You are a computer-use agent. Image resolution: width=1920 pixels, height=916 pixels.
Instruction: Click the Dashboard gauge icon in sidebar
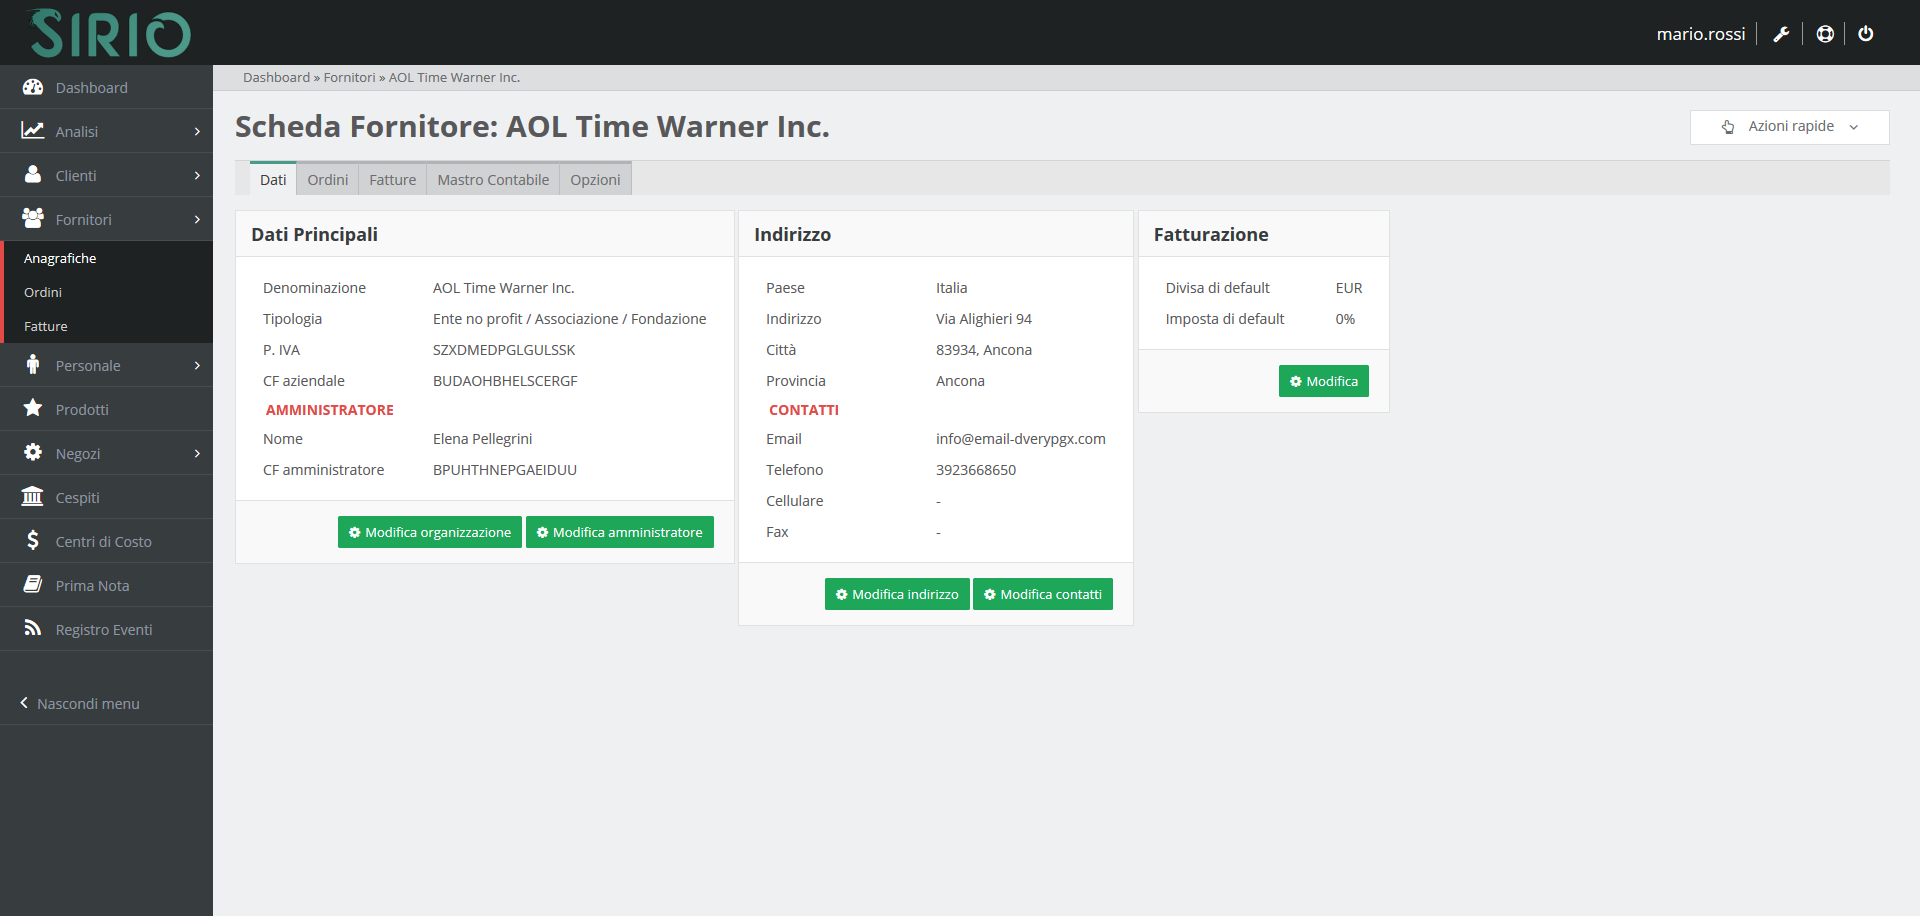pos(33,87)
